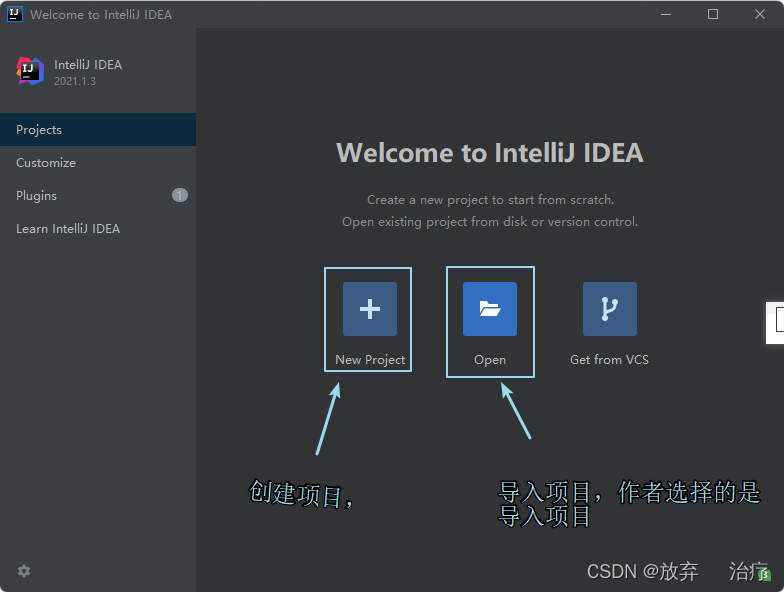Click the Get from VCS branch icon
This screenshot has width=784, height=592.
click(610, 308)
